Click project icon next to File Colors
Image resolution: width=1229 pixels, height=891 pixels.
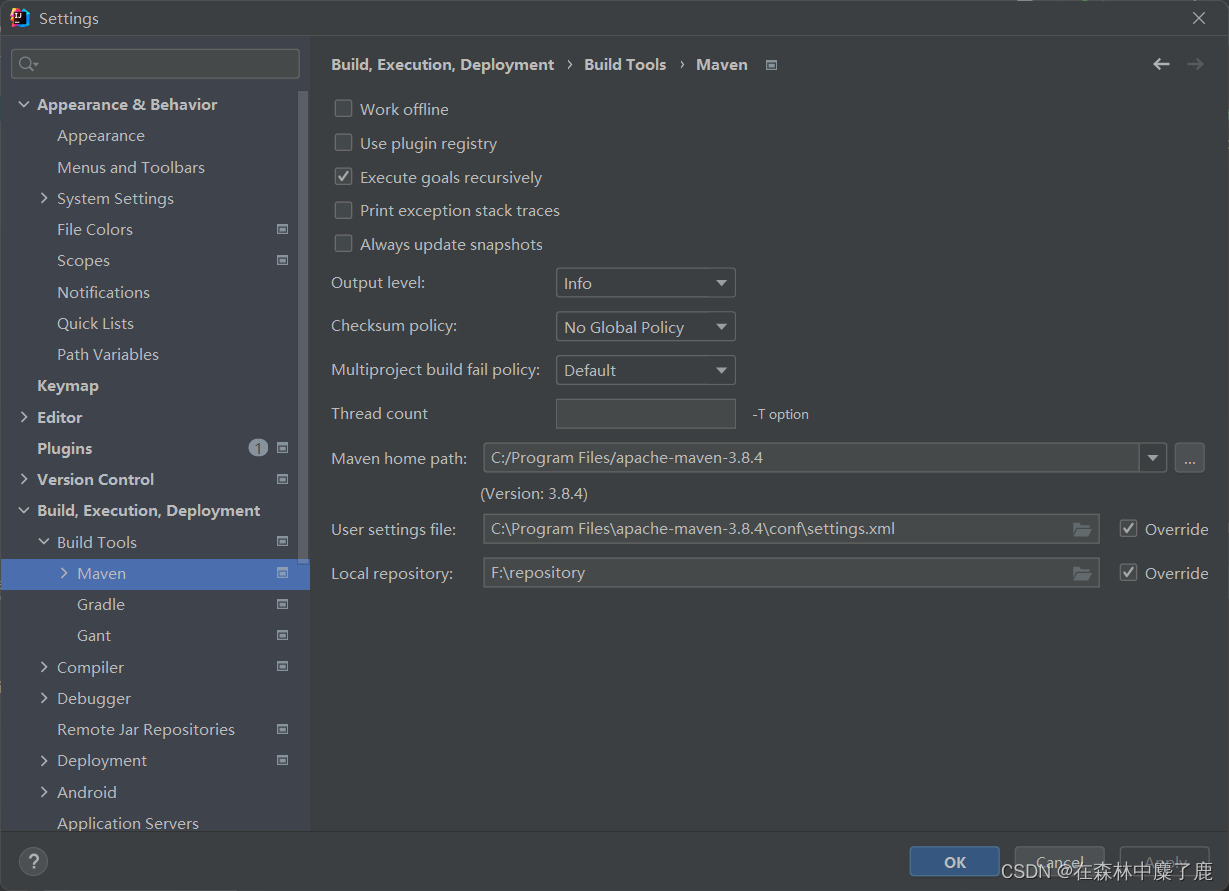tap(282, 229)
